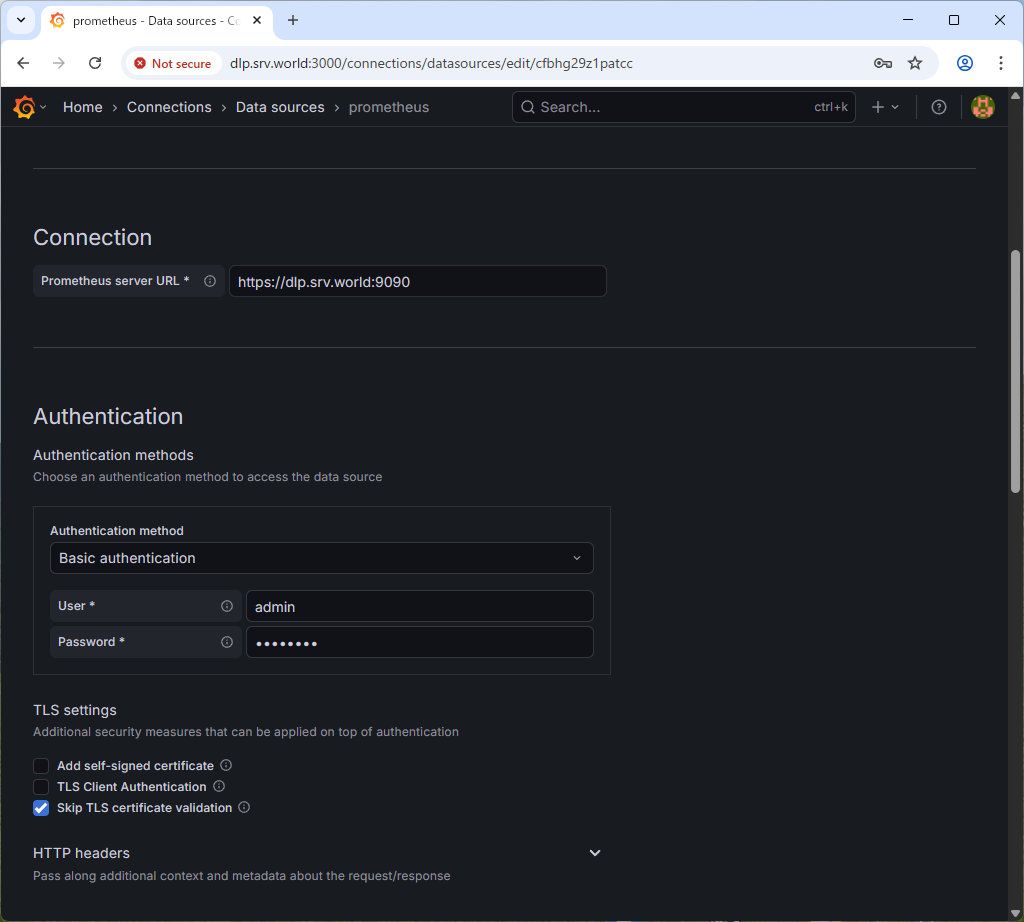
Task: Click scrollbar down arrow
Action: [1015, 913]
